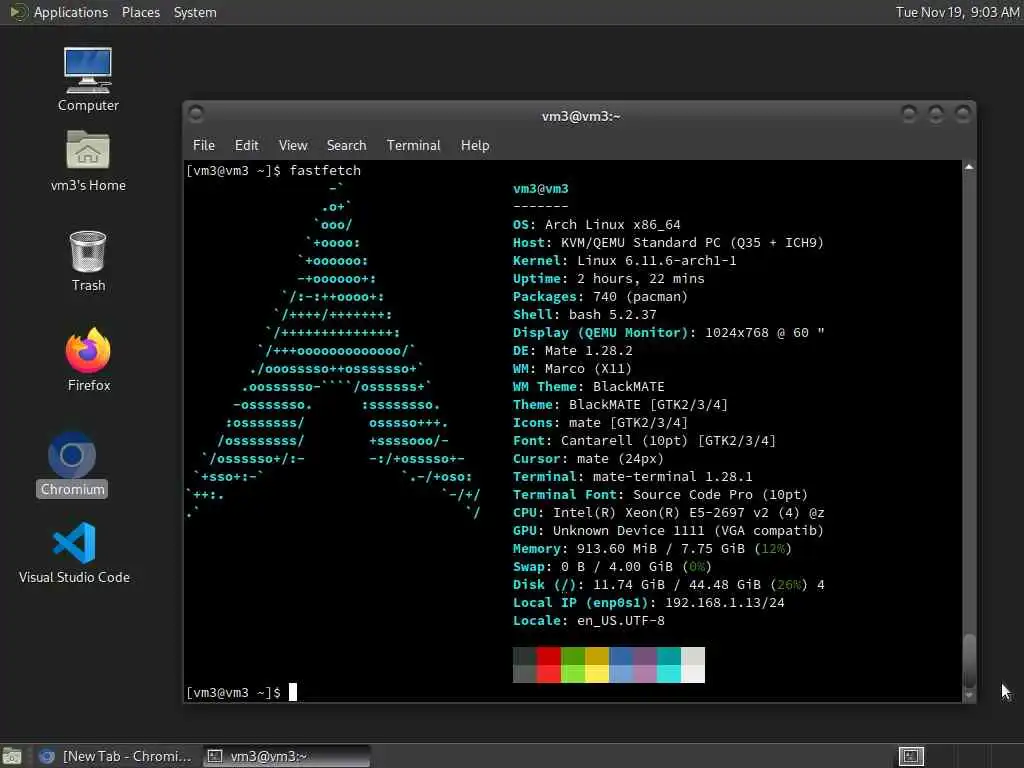Switch to the New Tab - Chromium taskbar window
Screen dimensions: 1024x768
(x=116, y=756)
